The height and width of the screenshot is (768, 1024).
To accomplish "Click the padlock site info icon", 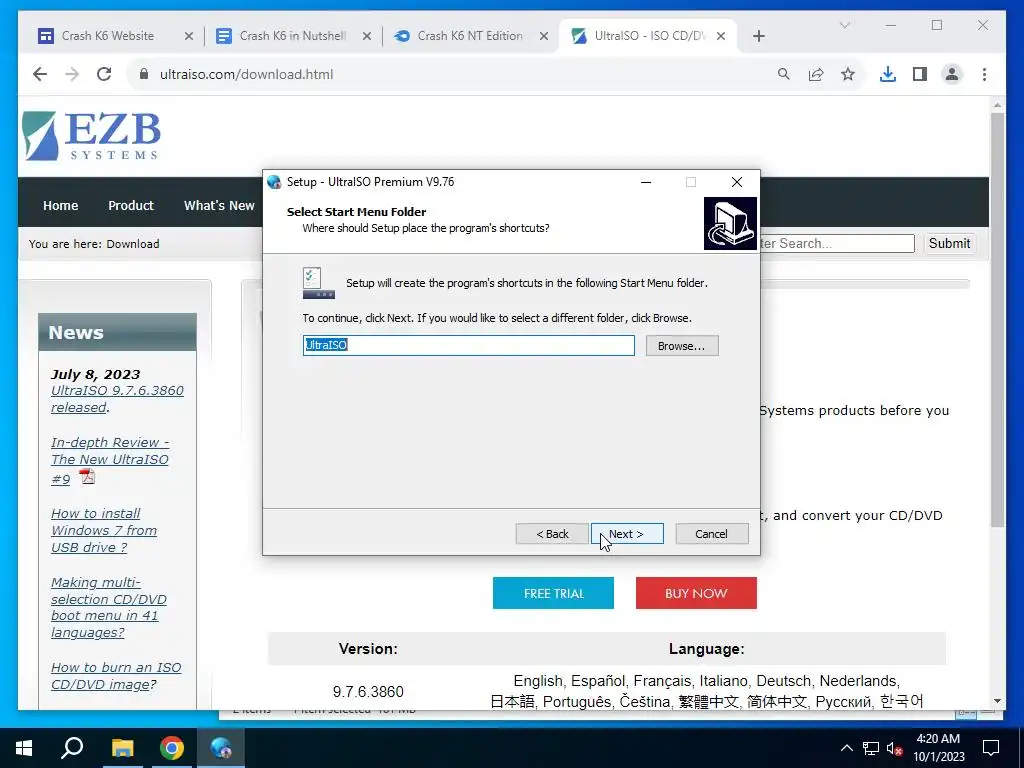I will click(144, 74).
